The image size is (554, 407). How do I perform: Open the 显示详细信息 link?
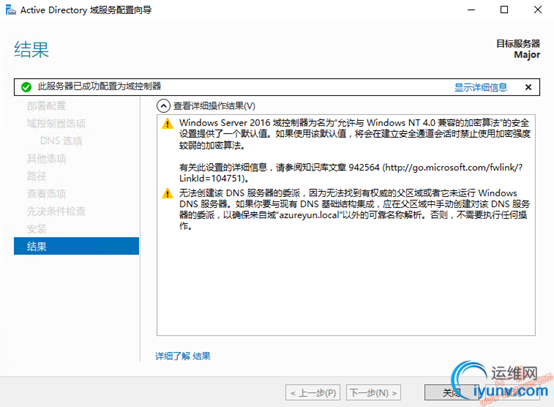481,87
